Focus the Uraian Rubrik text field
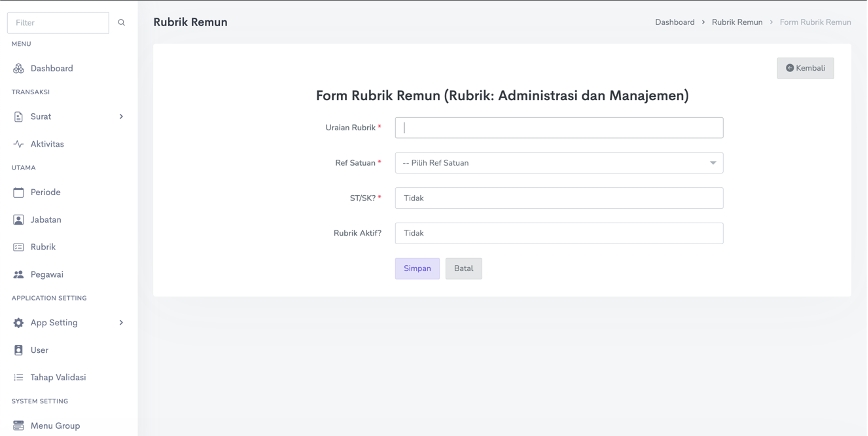Screen dimensions: 868x436 pos(558,128)
